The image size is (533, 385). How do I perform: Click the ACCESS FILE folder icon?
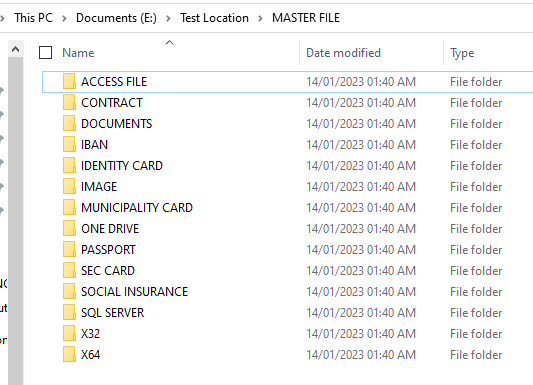point(69,82)
